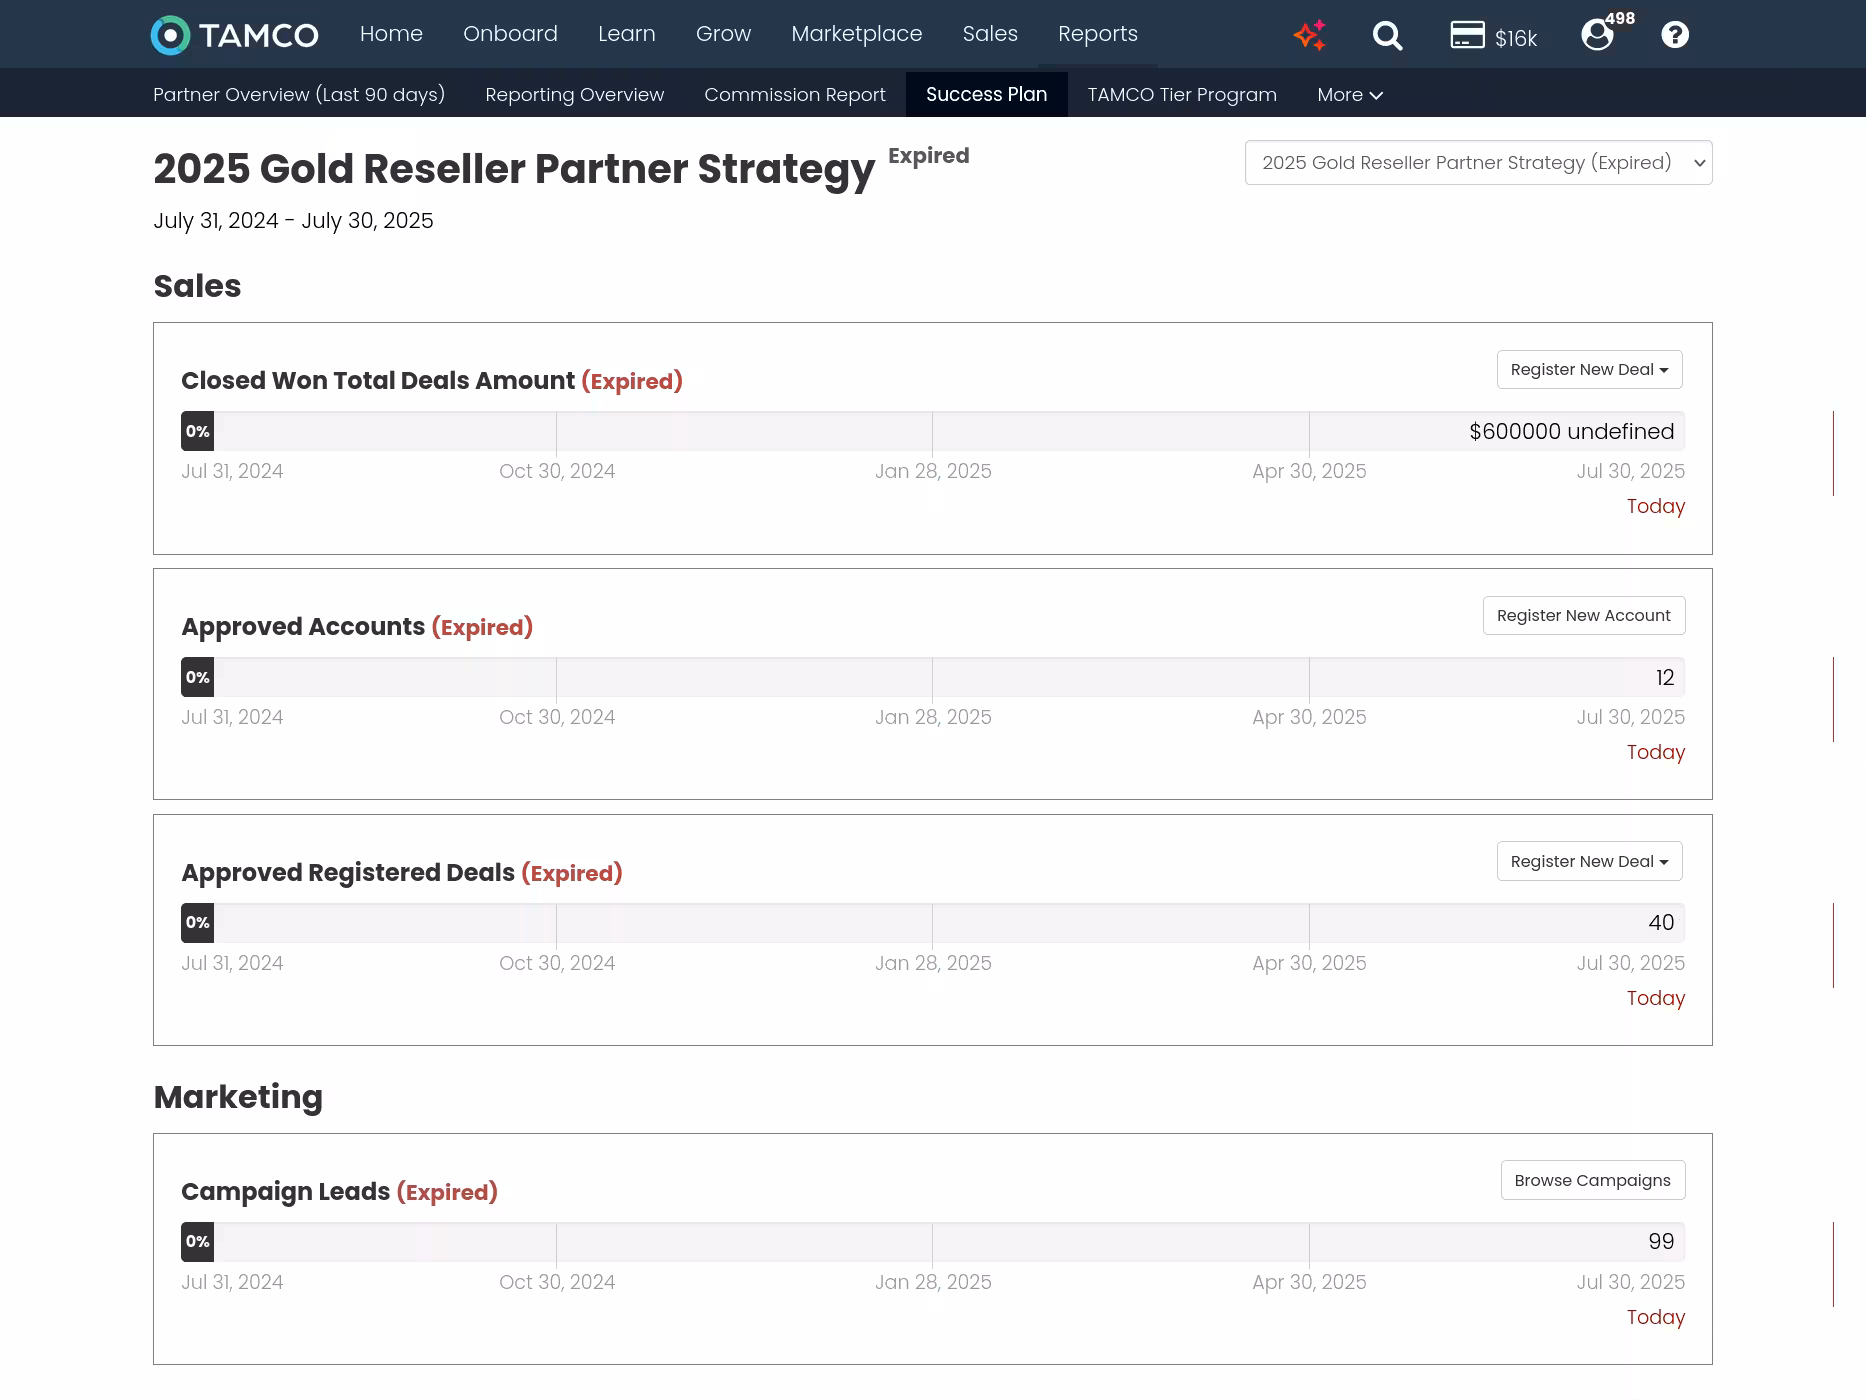Open the Reports menu item
The height and width of the screenshot is (1400, 1866).
pos(1098,34)
